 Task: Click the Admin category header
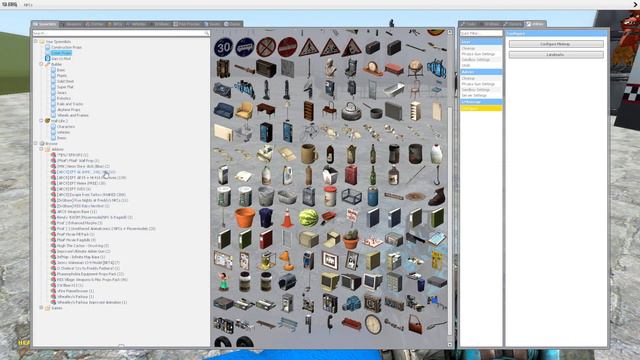coord(481,72)
